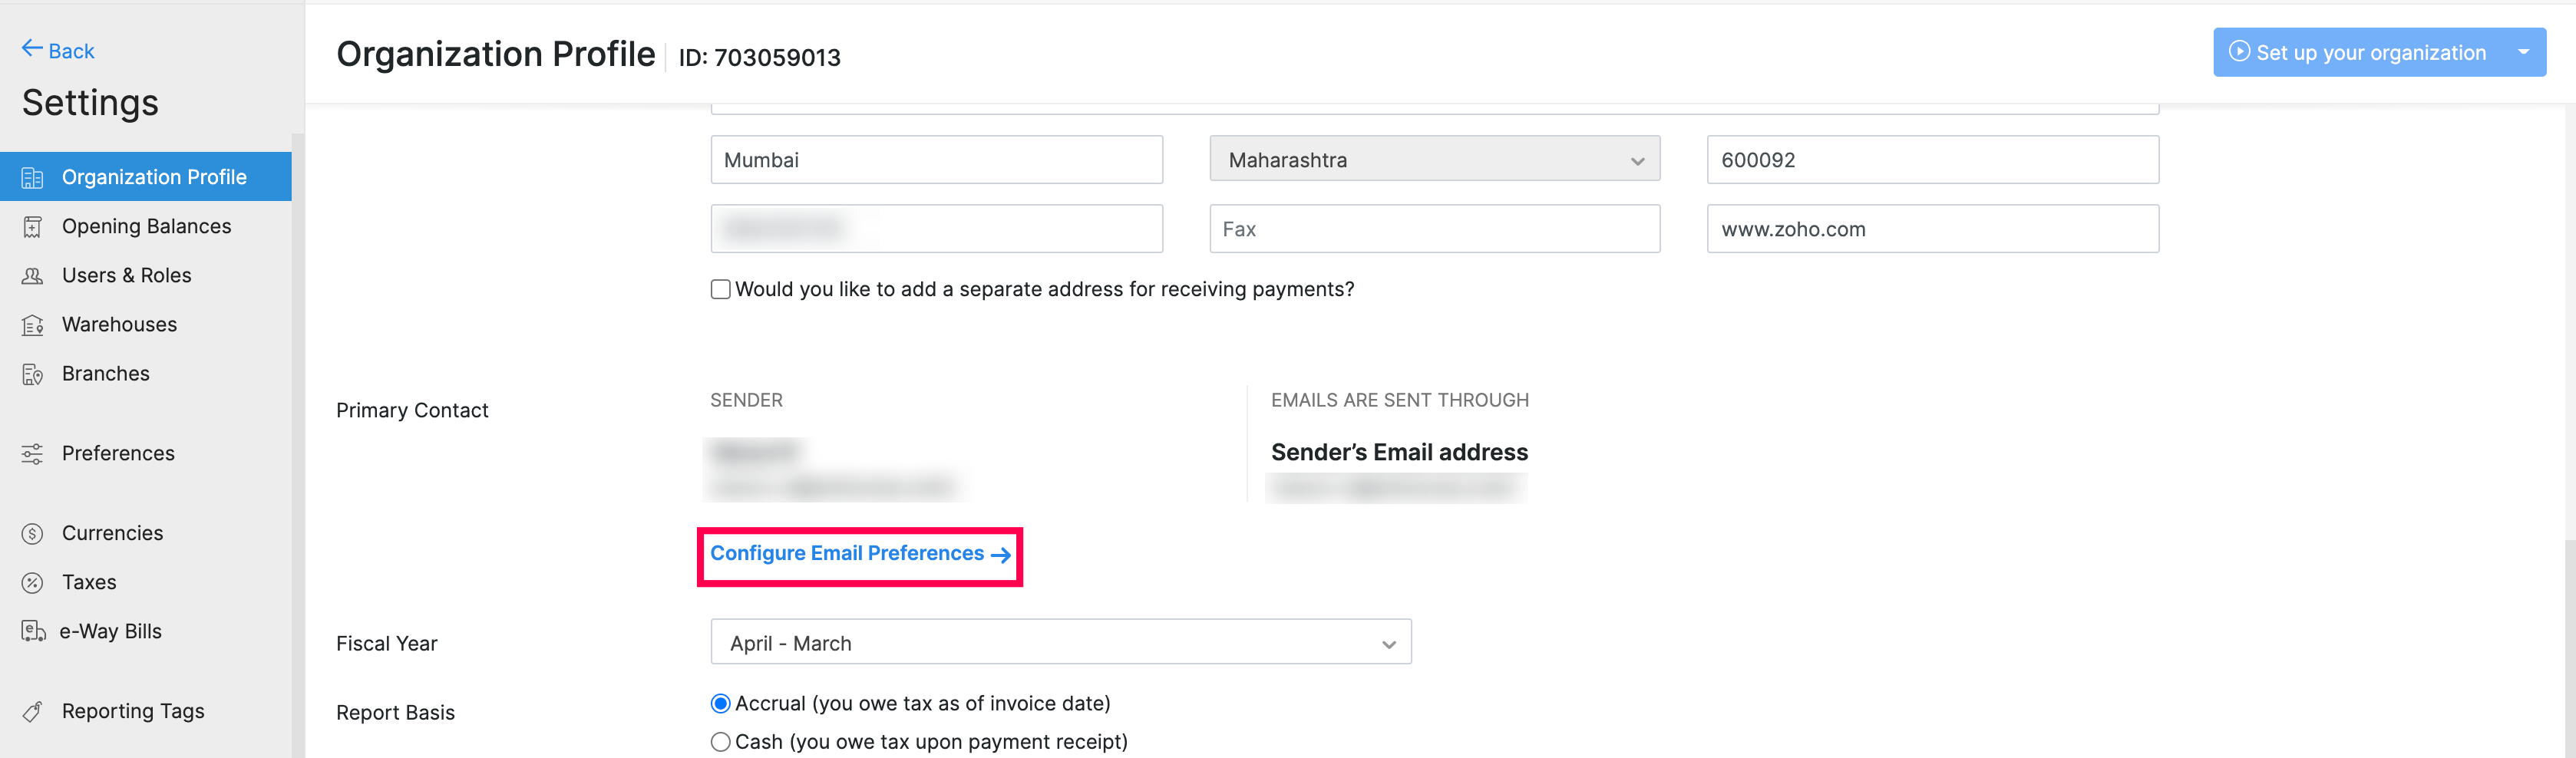Select the Cash report basis option
The image size is (2576, 758).
tap(720, 742)
